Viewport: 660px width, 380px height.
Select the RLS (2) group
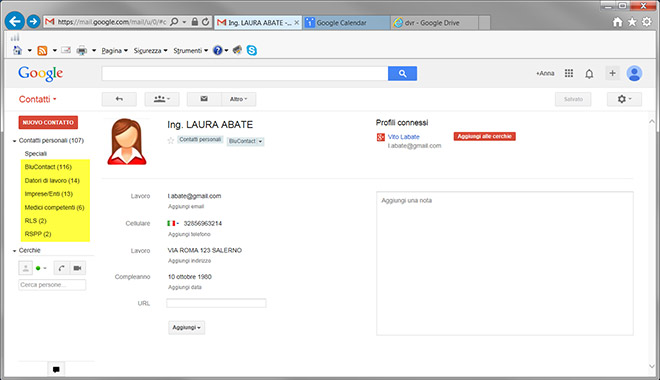[x=35, y=221]
